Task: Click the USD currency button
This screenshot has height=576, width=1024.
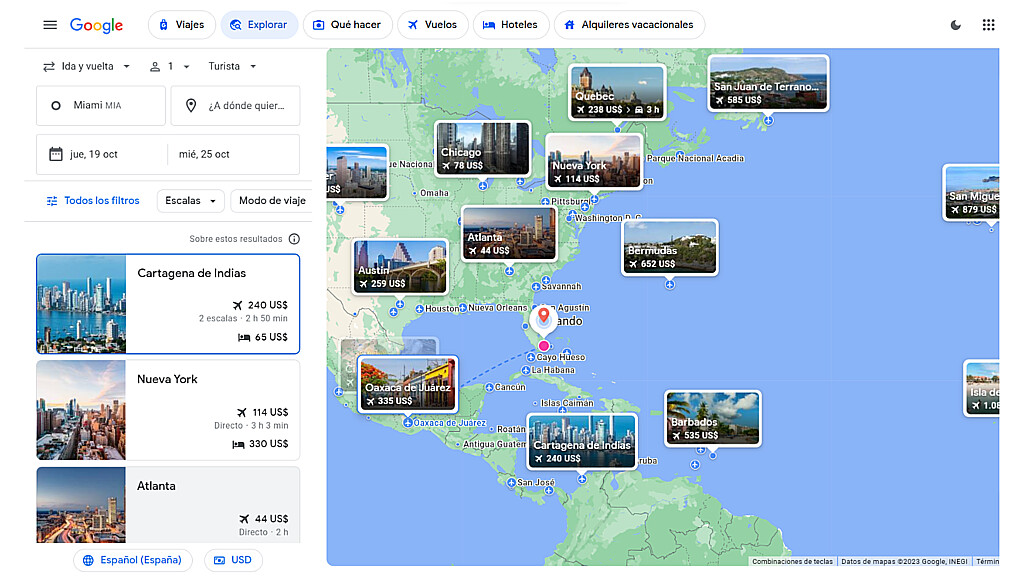Action: 233,560
